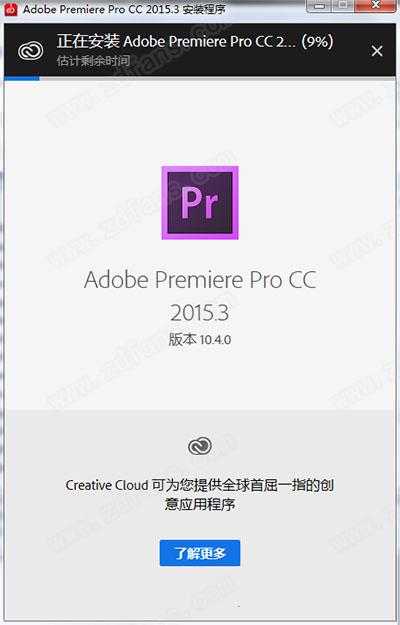Click the Premiere Pro Pr logo icon
This screenshot has height=625, width=400.
pos(200,202)
